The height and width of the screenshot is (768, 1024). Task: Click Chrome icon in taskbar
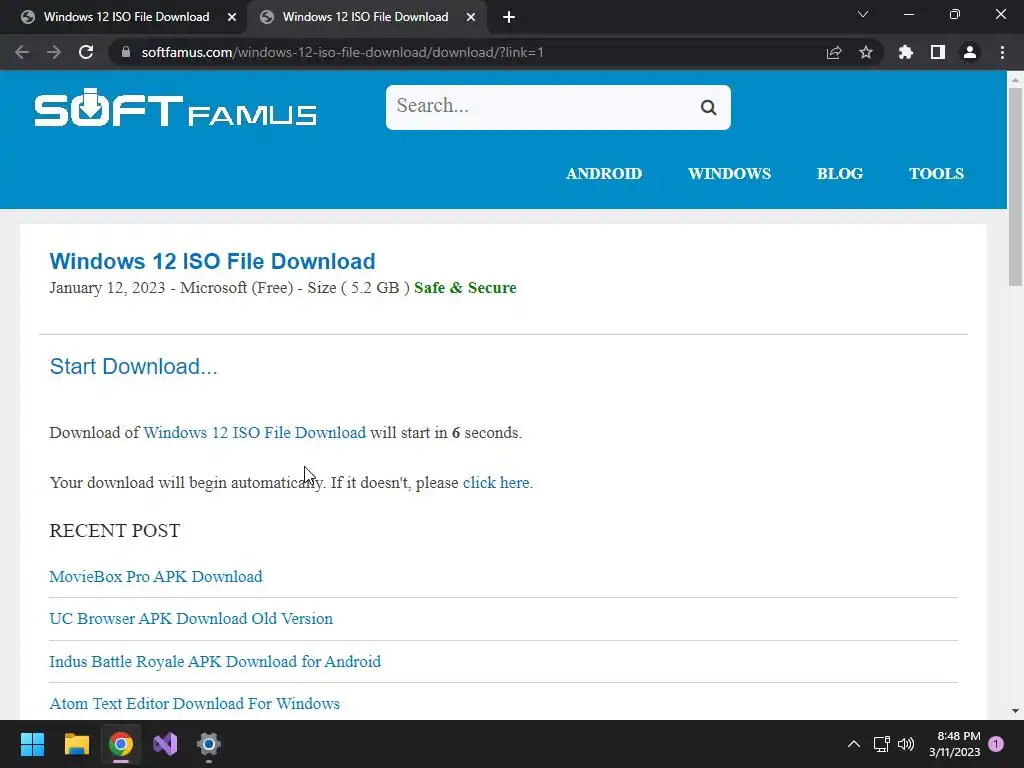[x=121, y=744]
